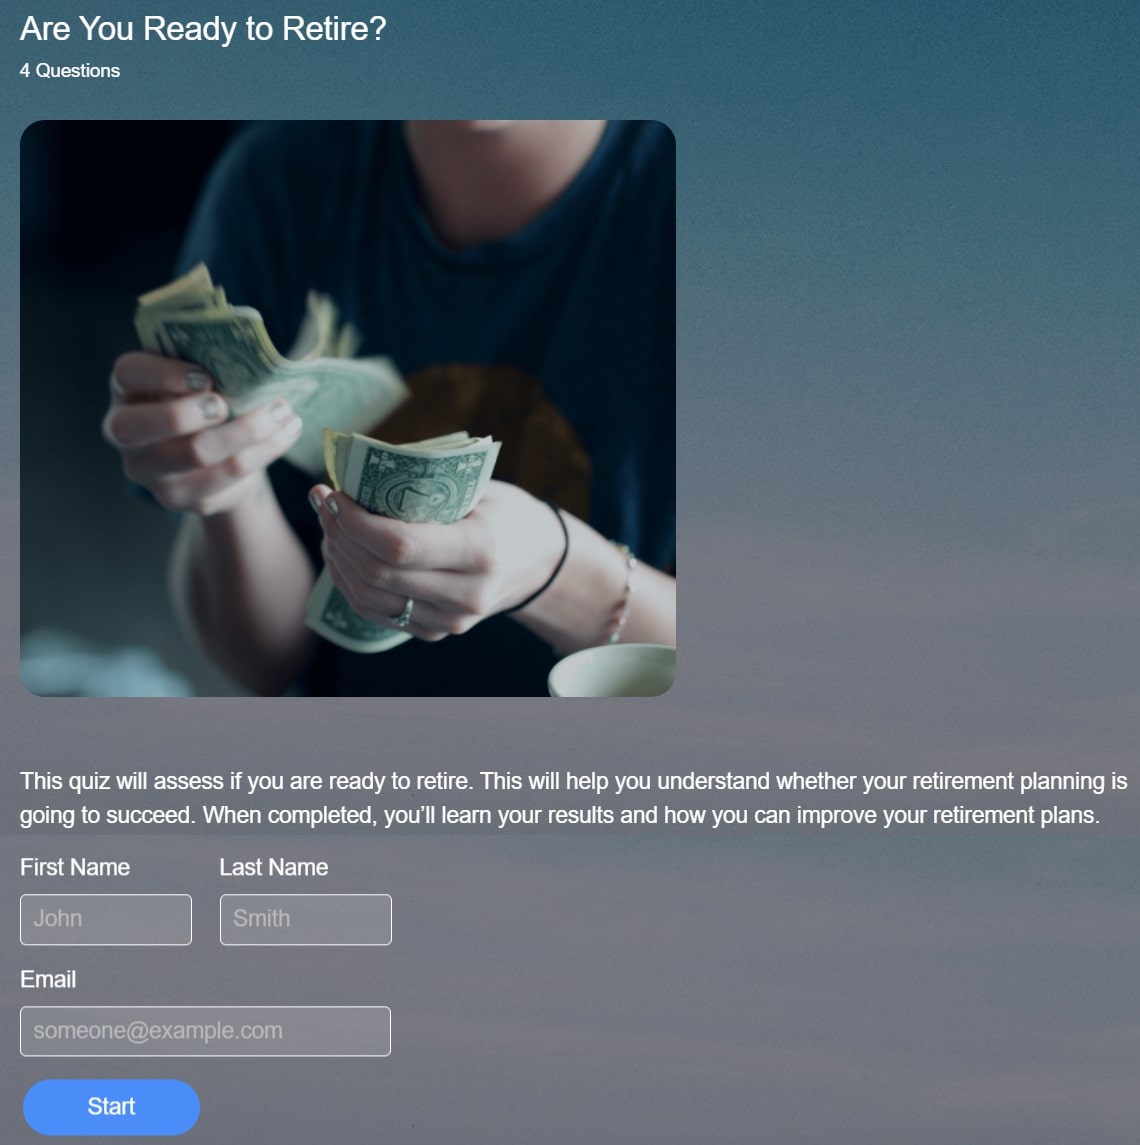This screenshot has height=1145, width=1140.
Task: Click the word 'Retire?' in the title
Action: [x=334, y=29]
